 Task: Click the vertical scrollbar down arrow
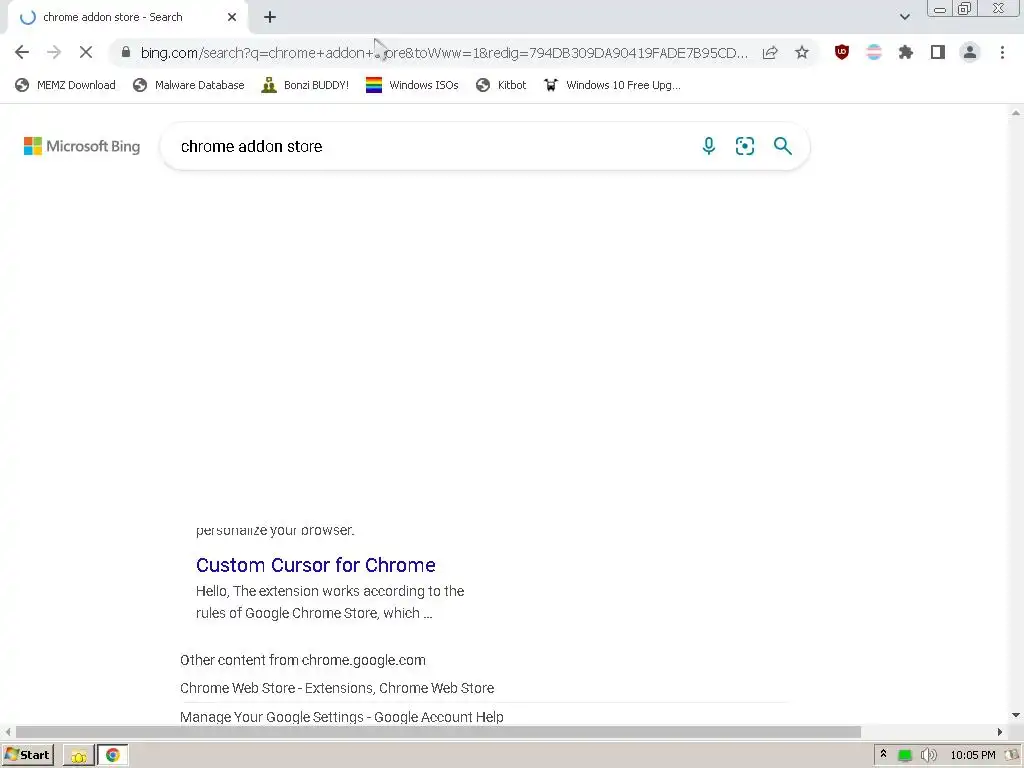[1016, 716]
